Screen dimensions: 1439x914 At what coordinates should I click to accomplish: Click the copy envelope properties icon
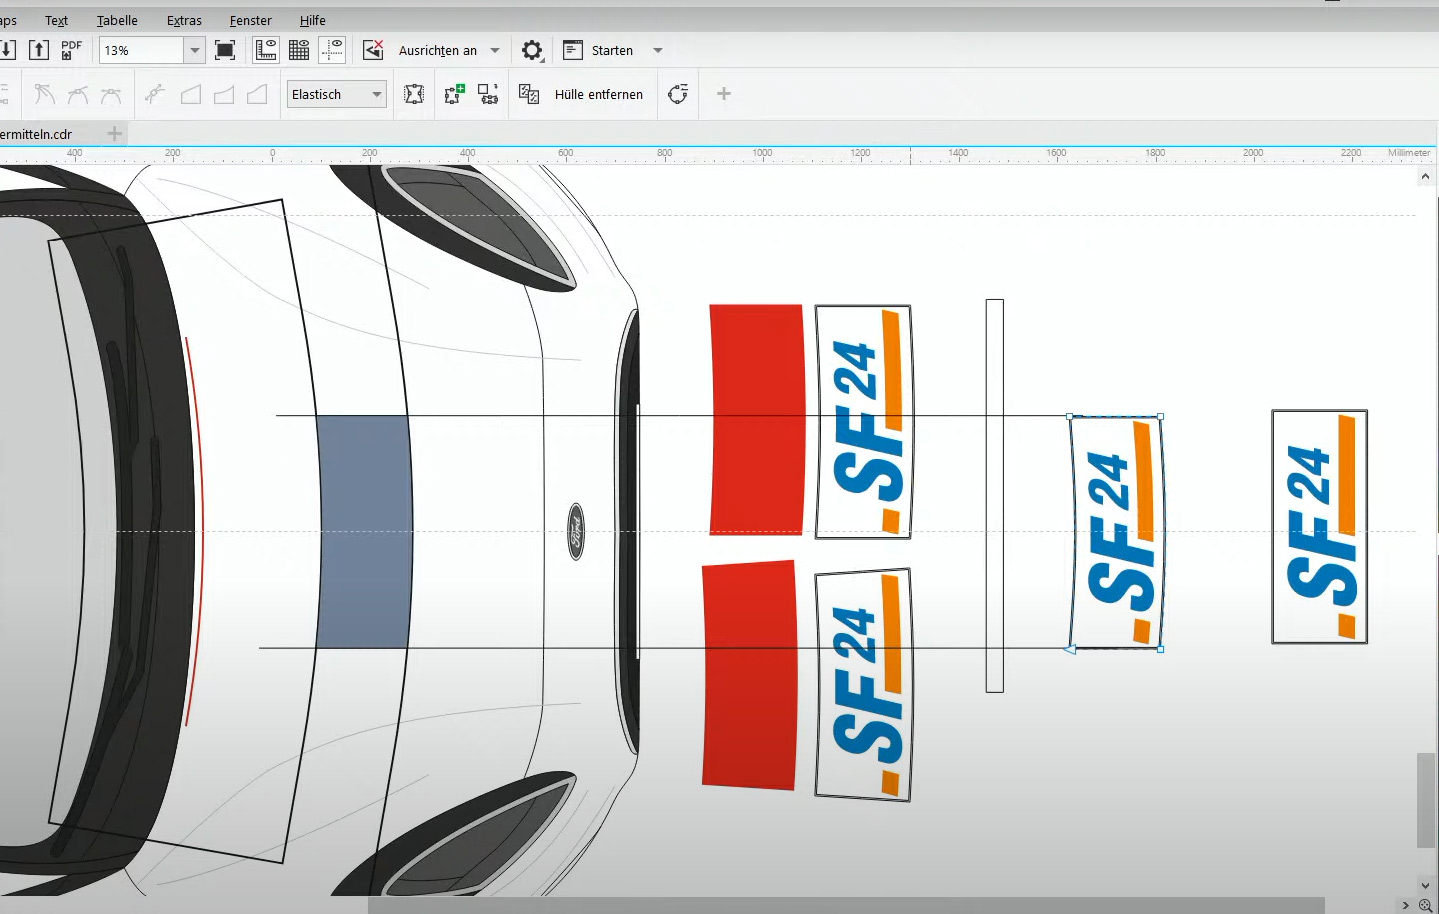529,94
